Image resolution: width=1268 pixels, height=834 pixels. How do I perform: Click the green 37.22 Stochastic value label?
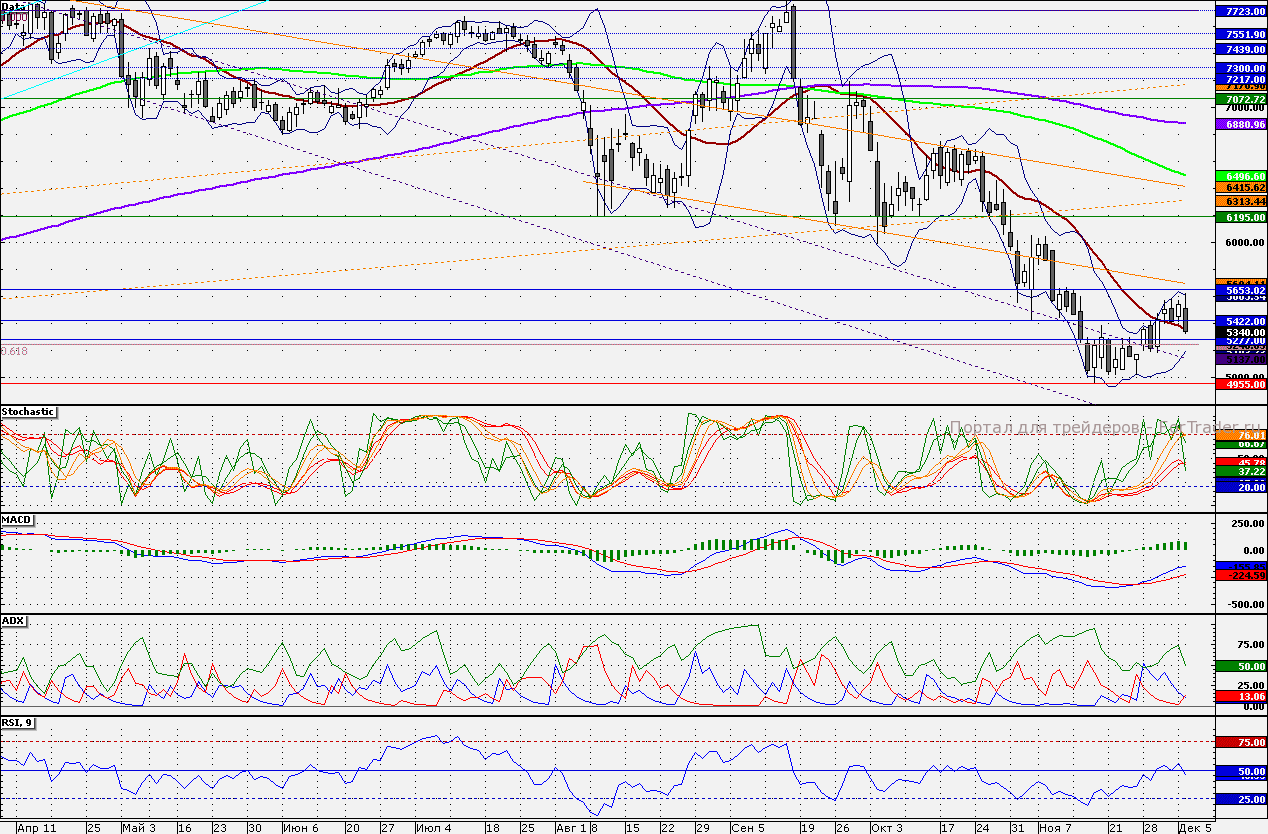point(1239,470)
